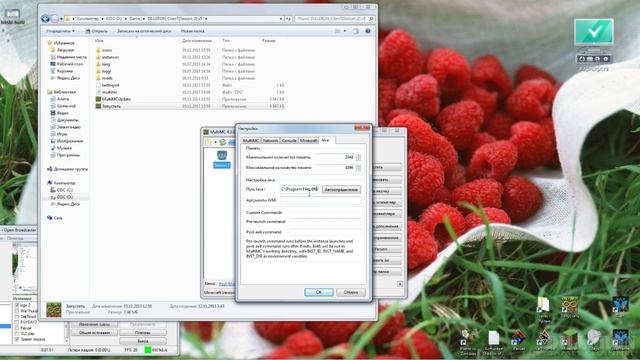This screenshot has height=360, width=640.
Task: Click the Автоопределение Java button
Action: [341, 189]
